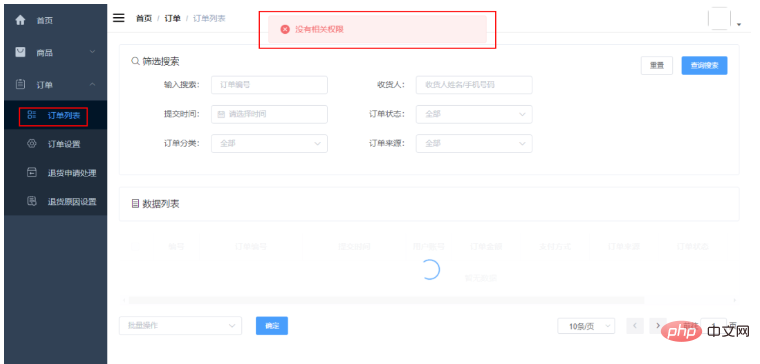This screenshot has width=760, height=364.
Task: Click the calendar icon in 提交时间 field
Action: click(x=221, y=114)
